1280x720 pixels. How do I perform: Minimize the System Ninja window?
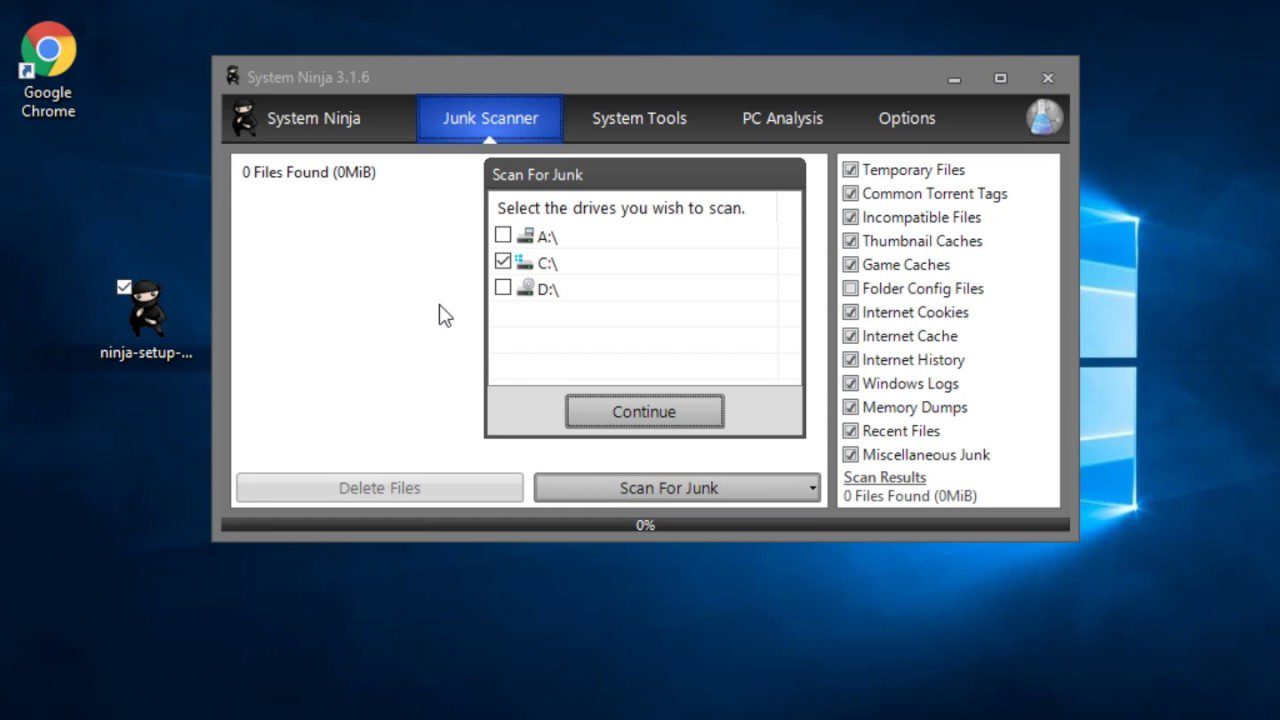pyautogui.click(x=954, y=78)
